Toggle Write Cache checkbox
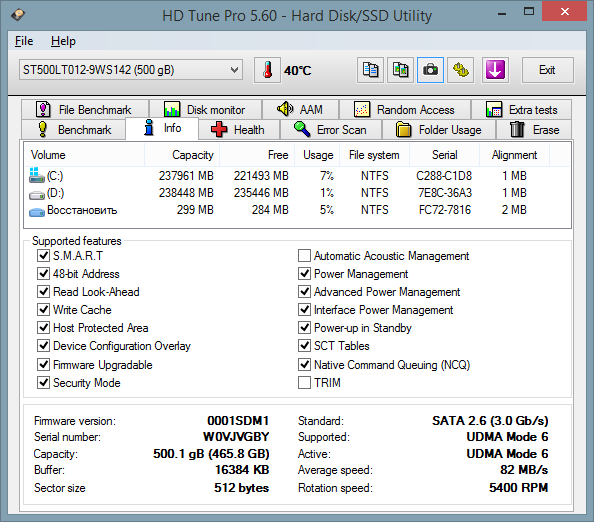 tap(43, 309)
